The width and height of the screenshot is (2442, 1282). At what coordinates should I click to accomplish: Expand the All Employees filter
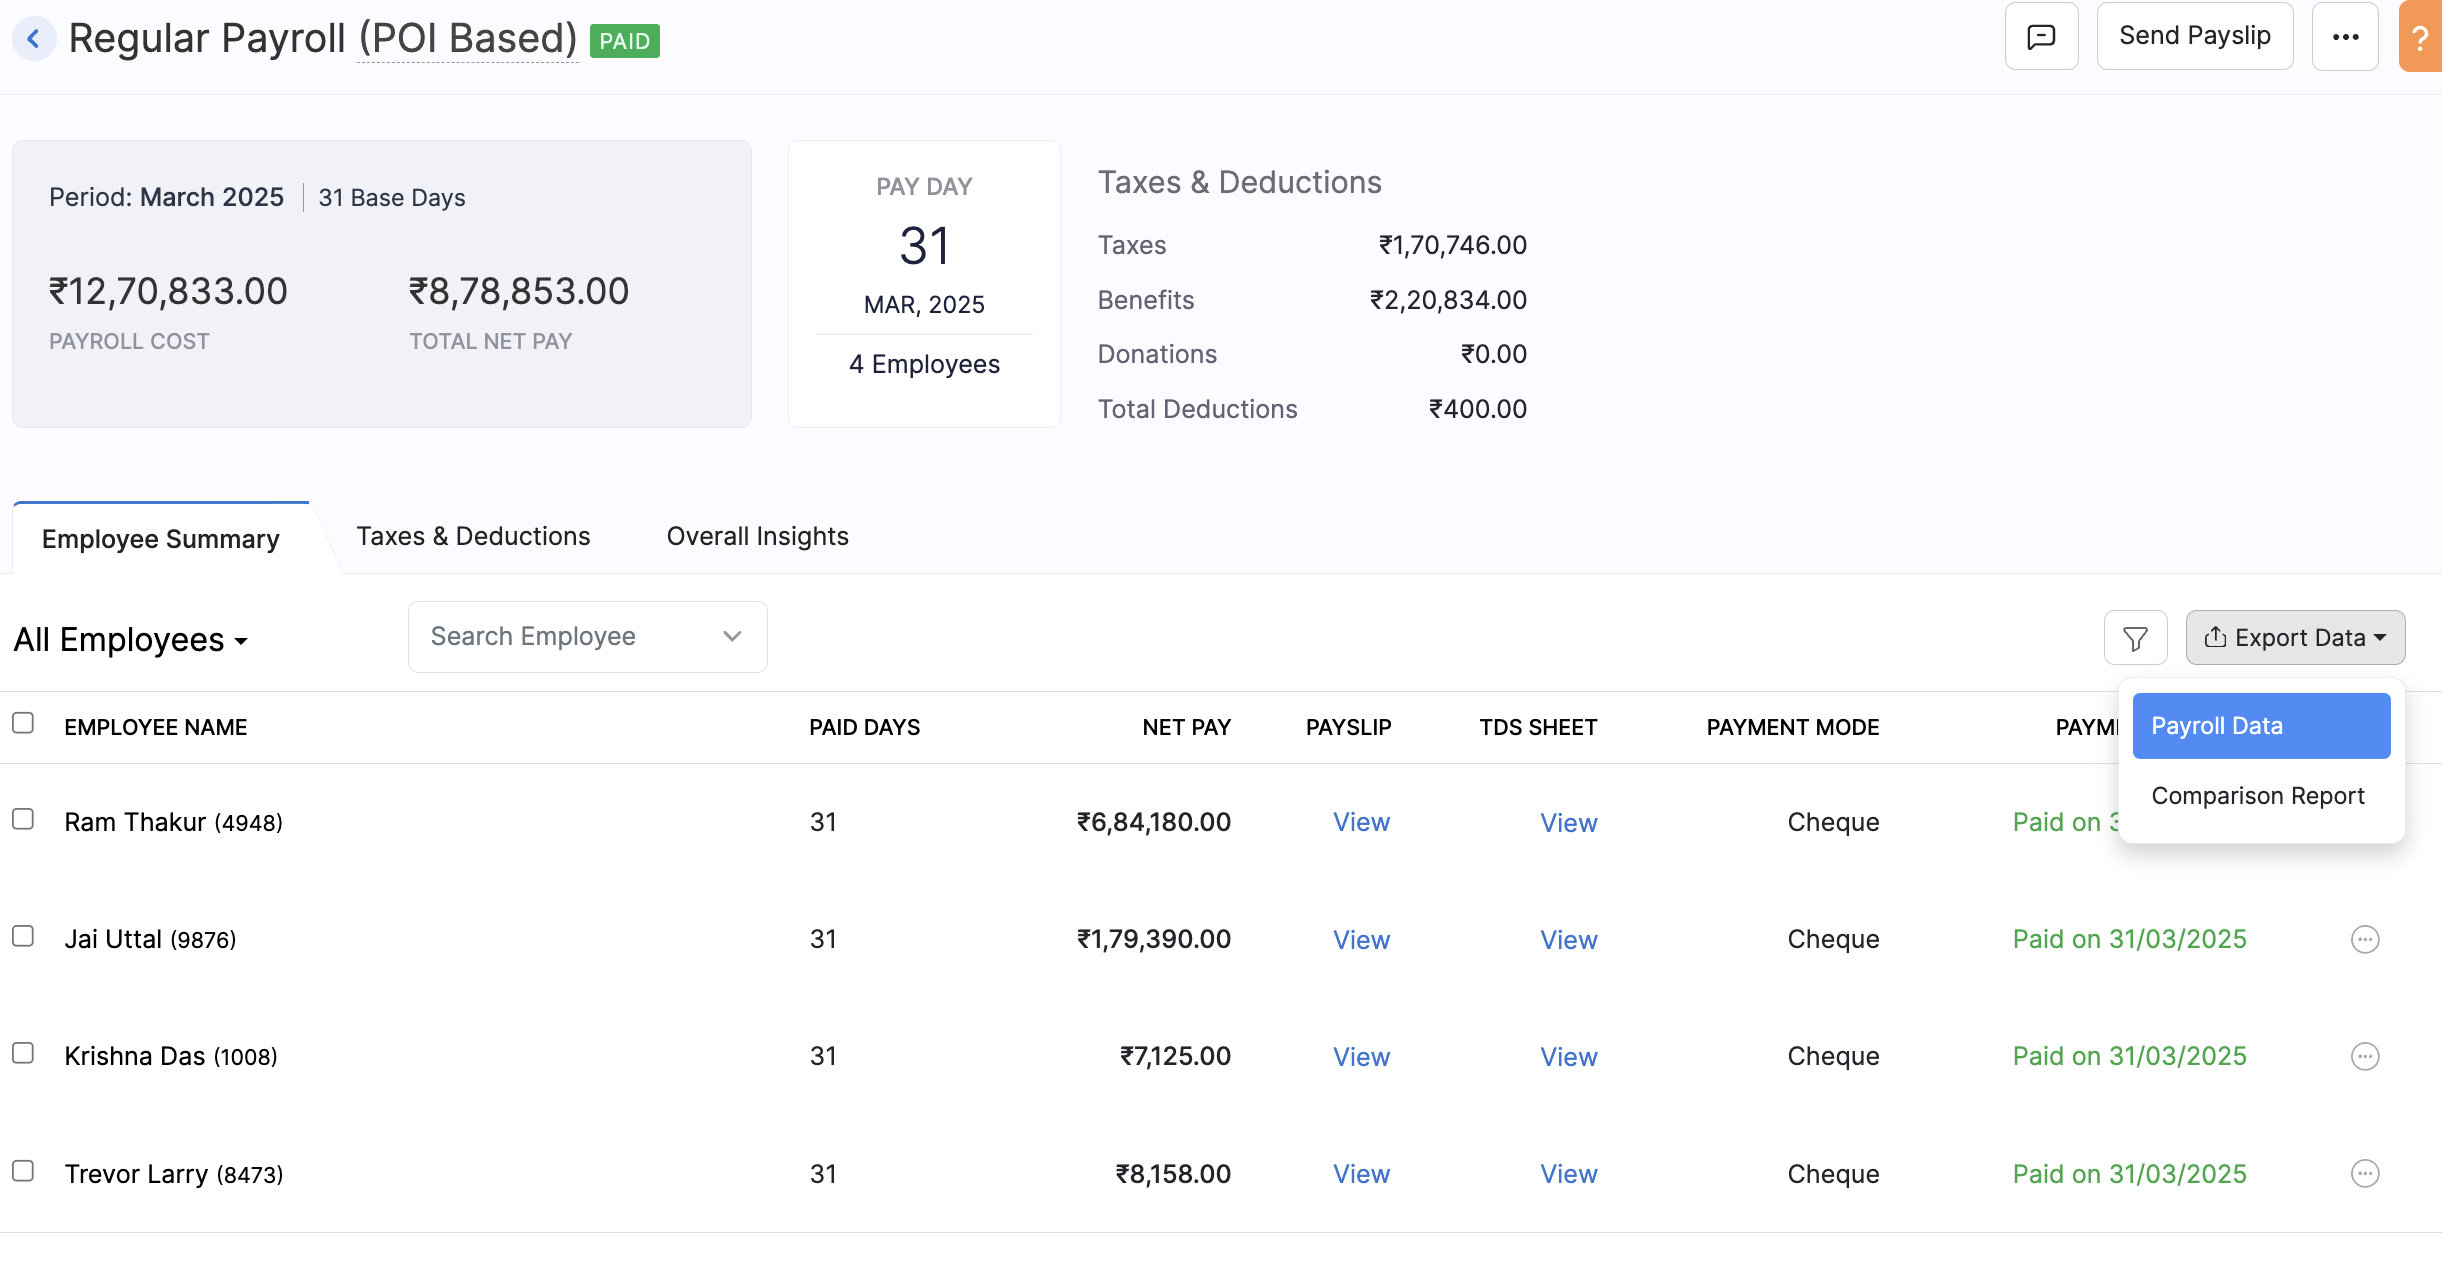pos(131,639)
